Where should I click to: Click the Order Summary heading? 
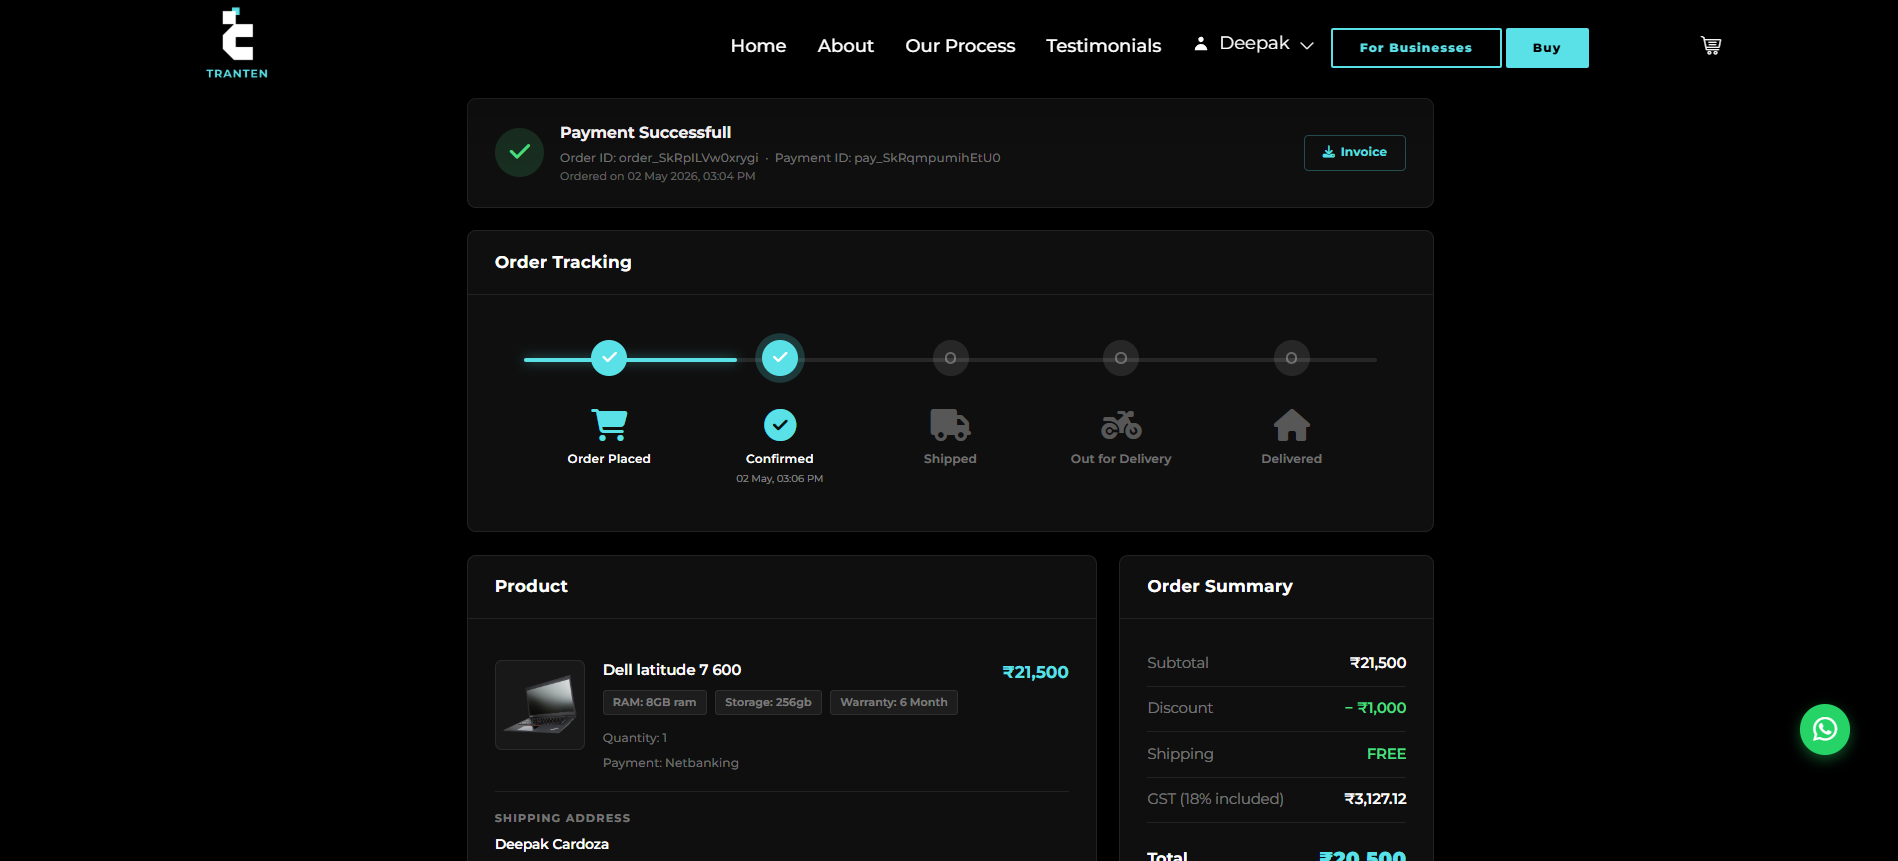1220,586
